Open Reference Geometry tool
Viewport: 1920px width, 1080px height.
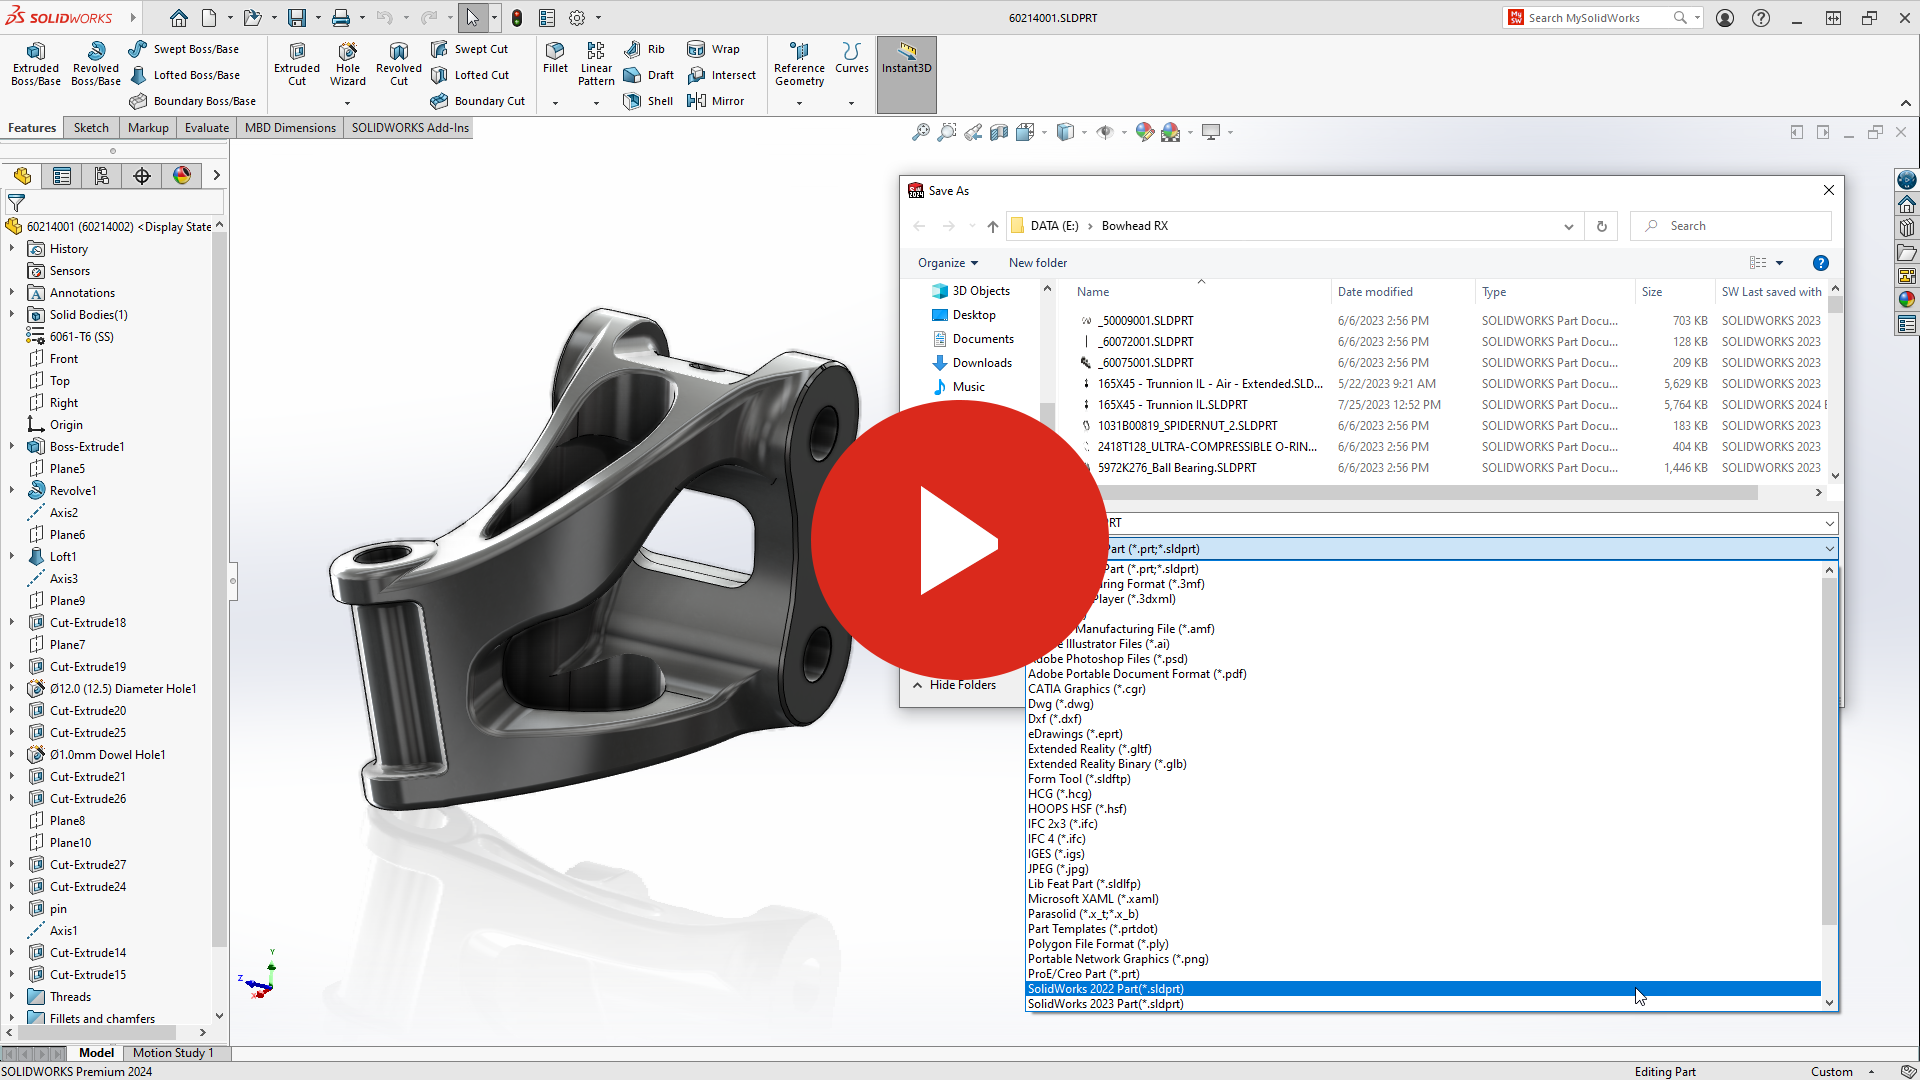pos(799,65)
